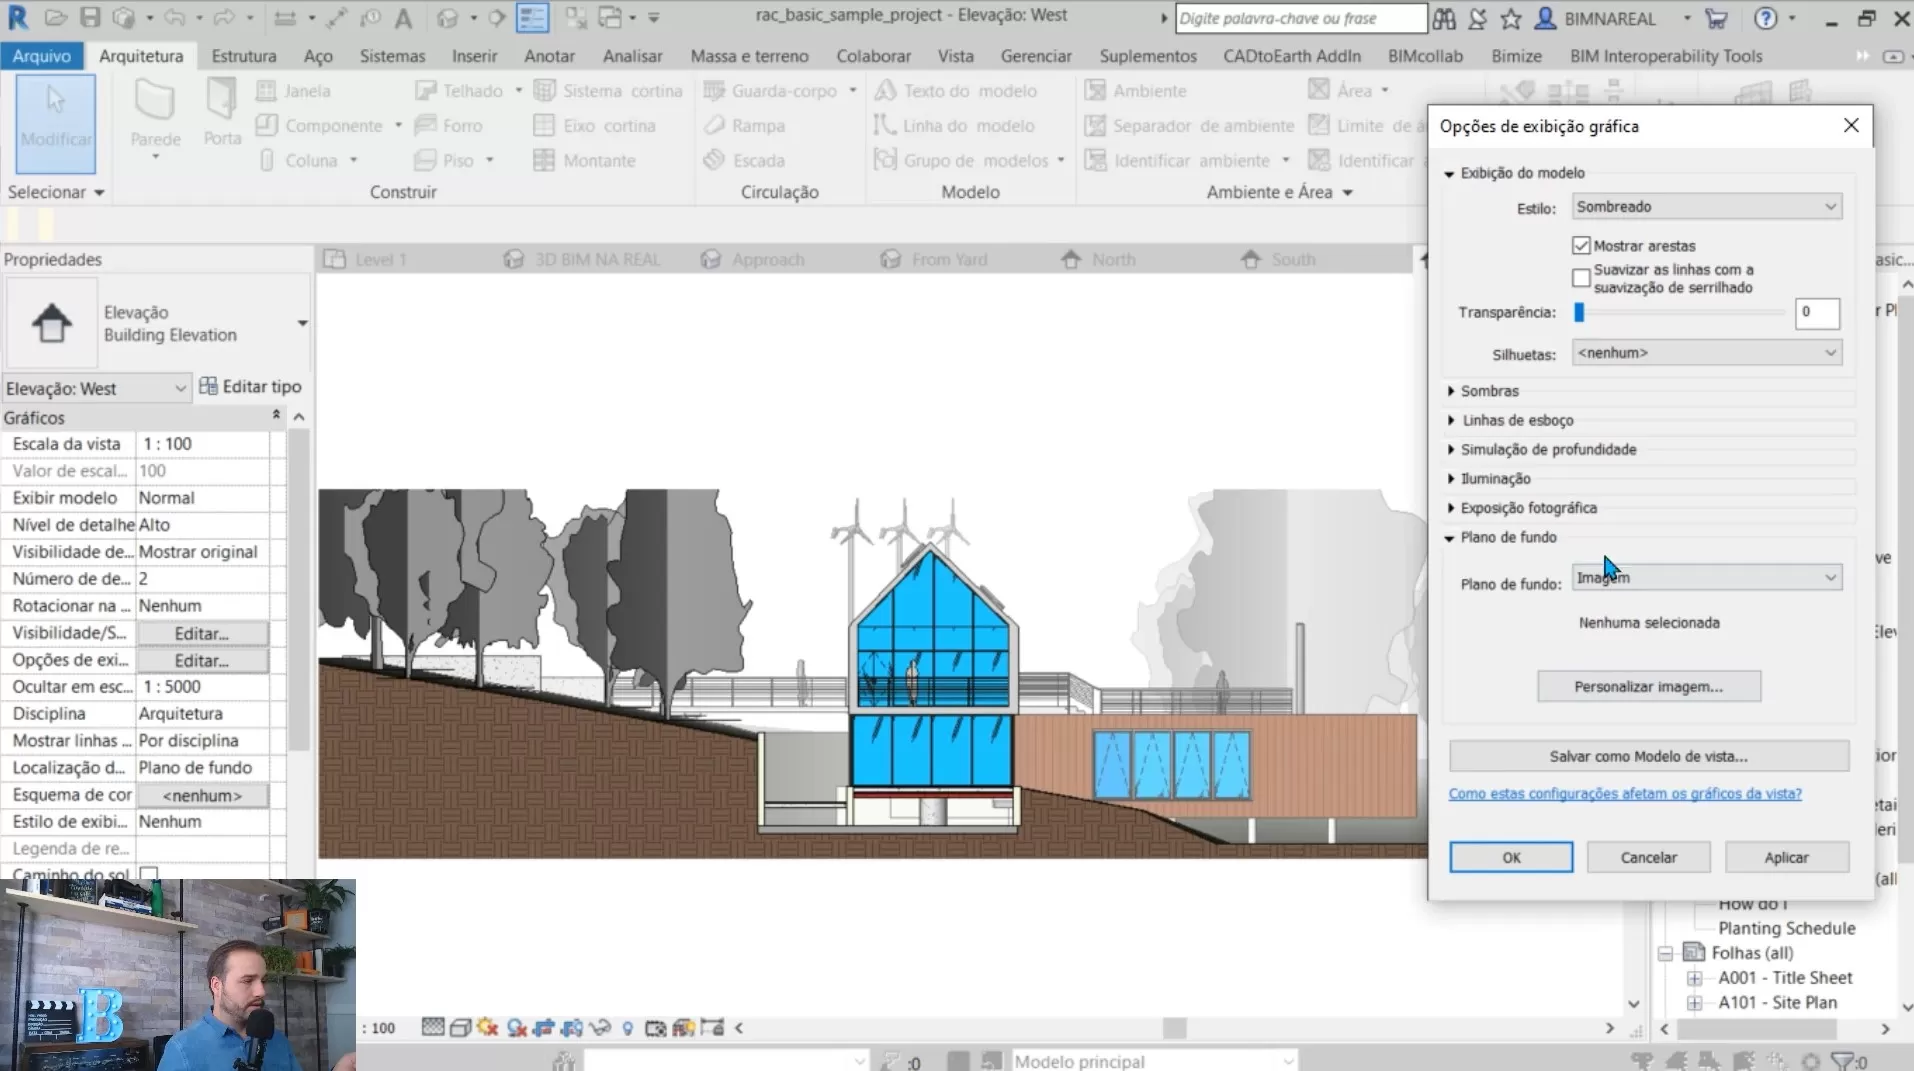The height and width of the screenshot is (1071, 1914).
Task: Click the Temporary Hide/Isolate glasses icon
Action: (600, 1028)
